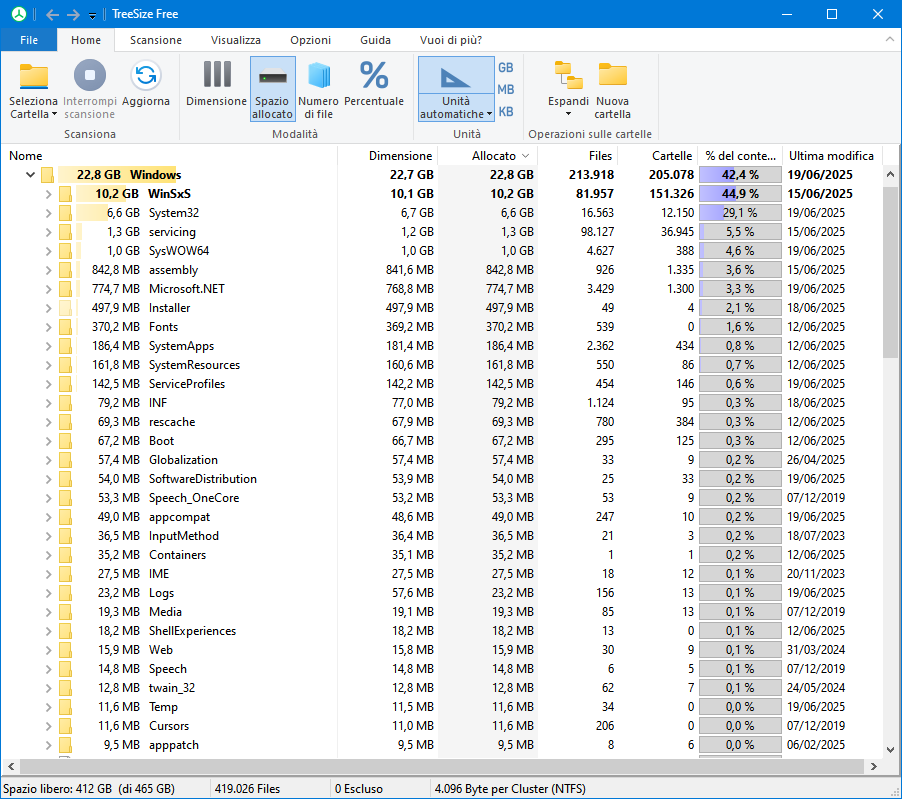This screenshot has height=799, width=902.
Task: Click the vertical scrollbar up arrow
Action: click(x=890, y=174)
